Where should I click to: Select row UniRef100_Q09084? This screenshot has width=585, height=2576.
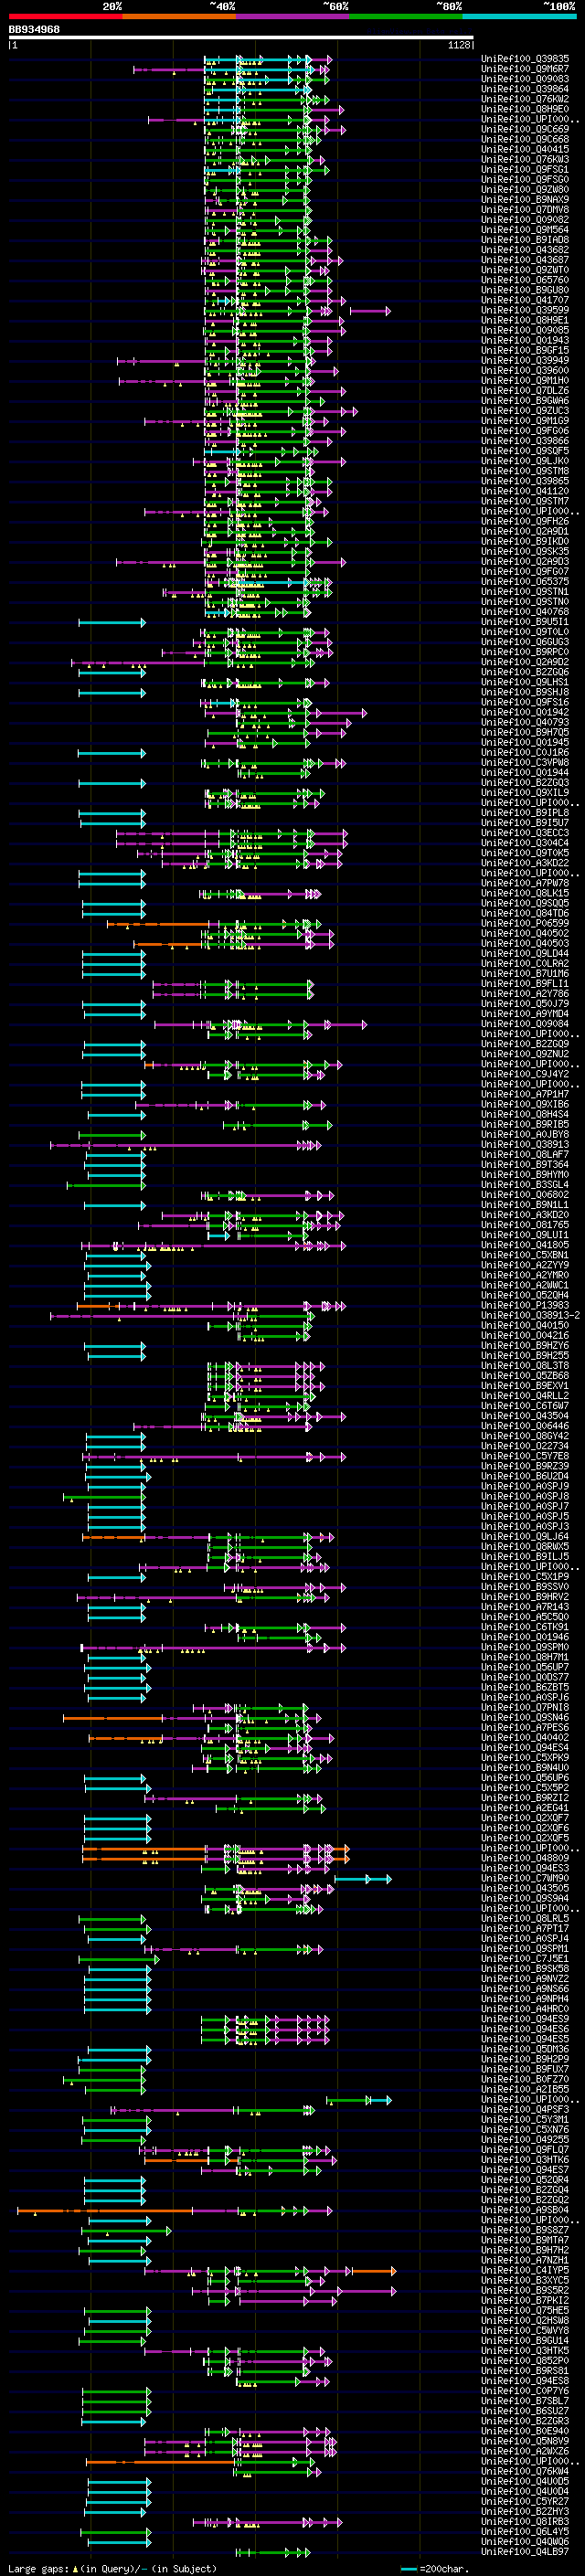[525, 1024]
